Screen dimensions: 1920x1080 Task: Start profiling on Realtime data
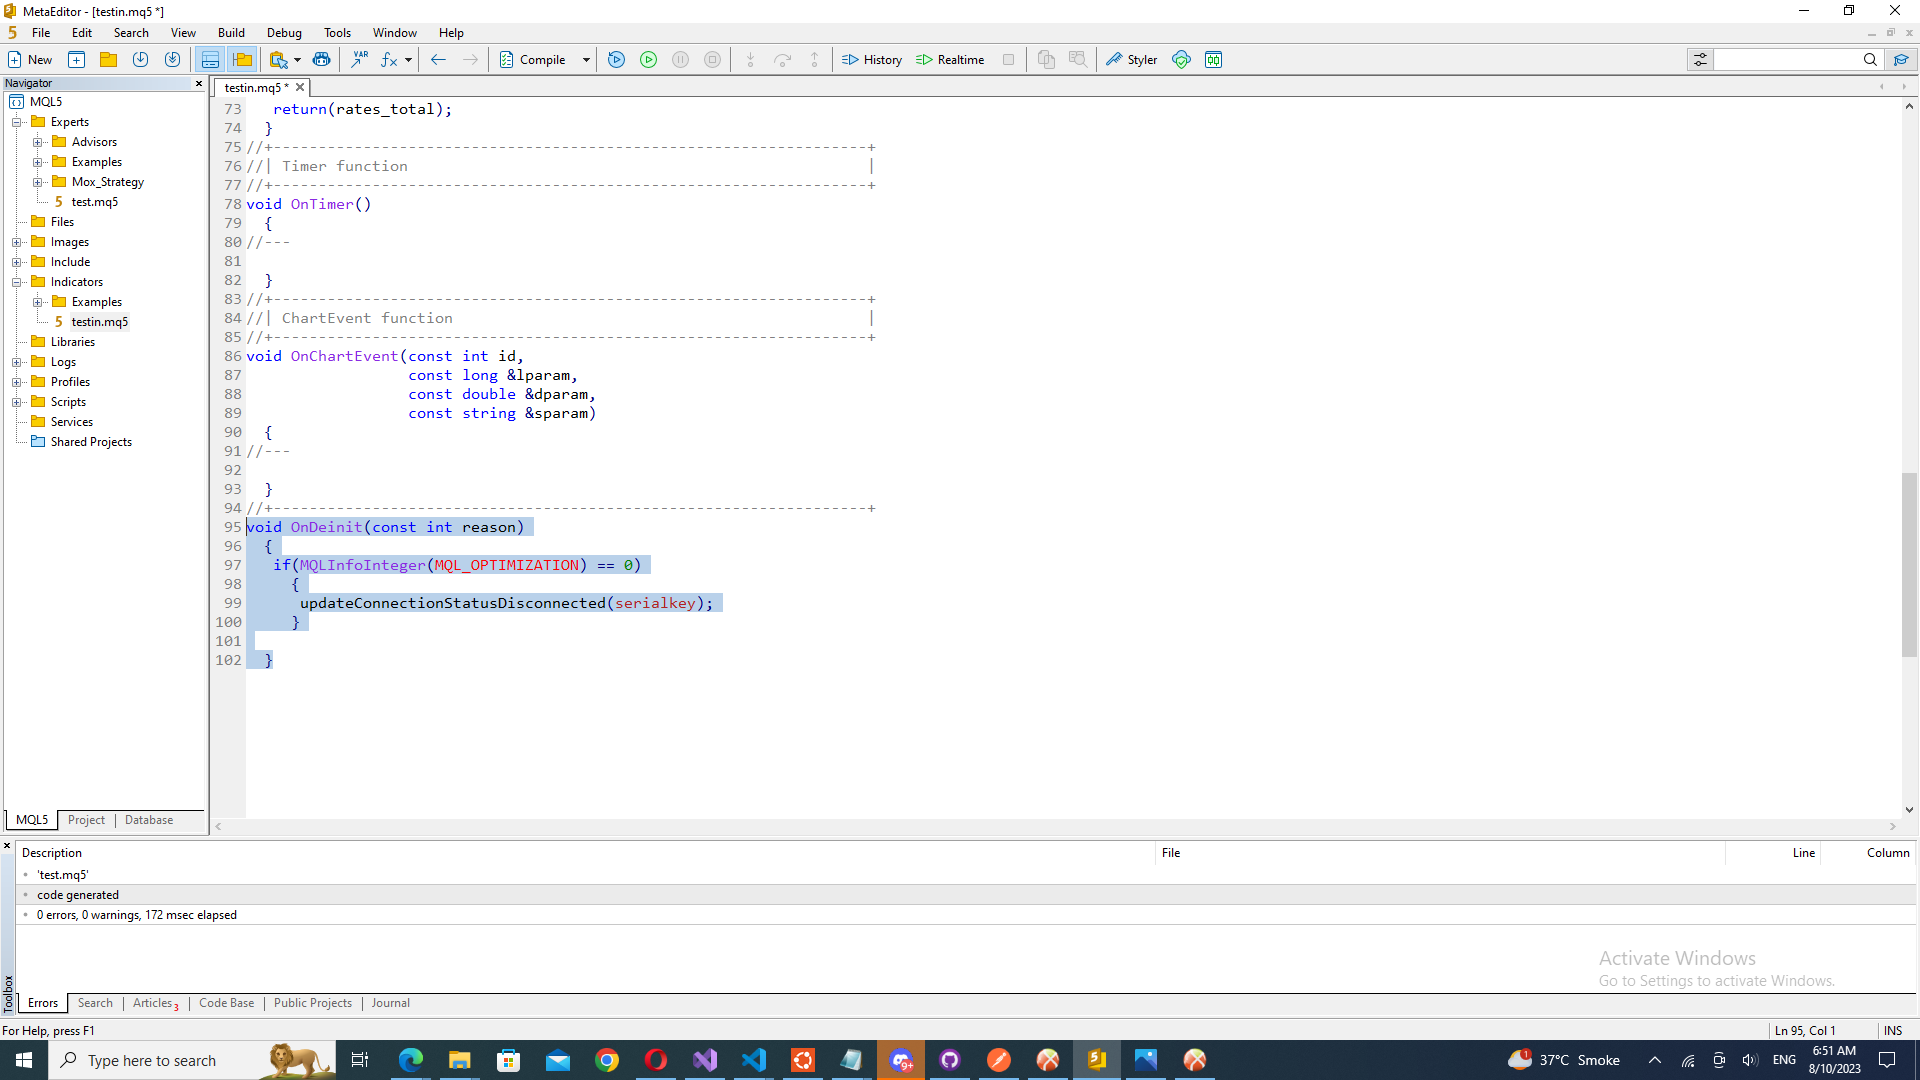[x=950, y=60]
